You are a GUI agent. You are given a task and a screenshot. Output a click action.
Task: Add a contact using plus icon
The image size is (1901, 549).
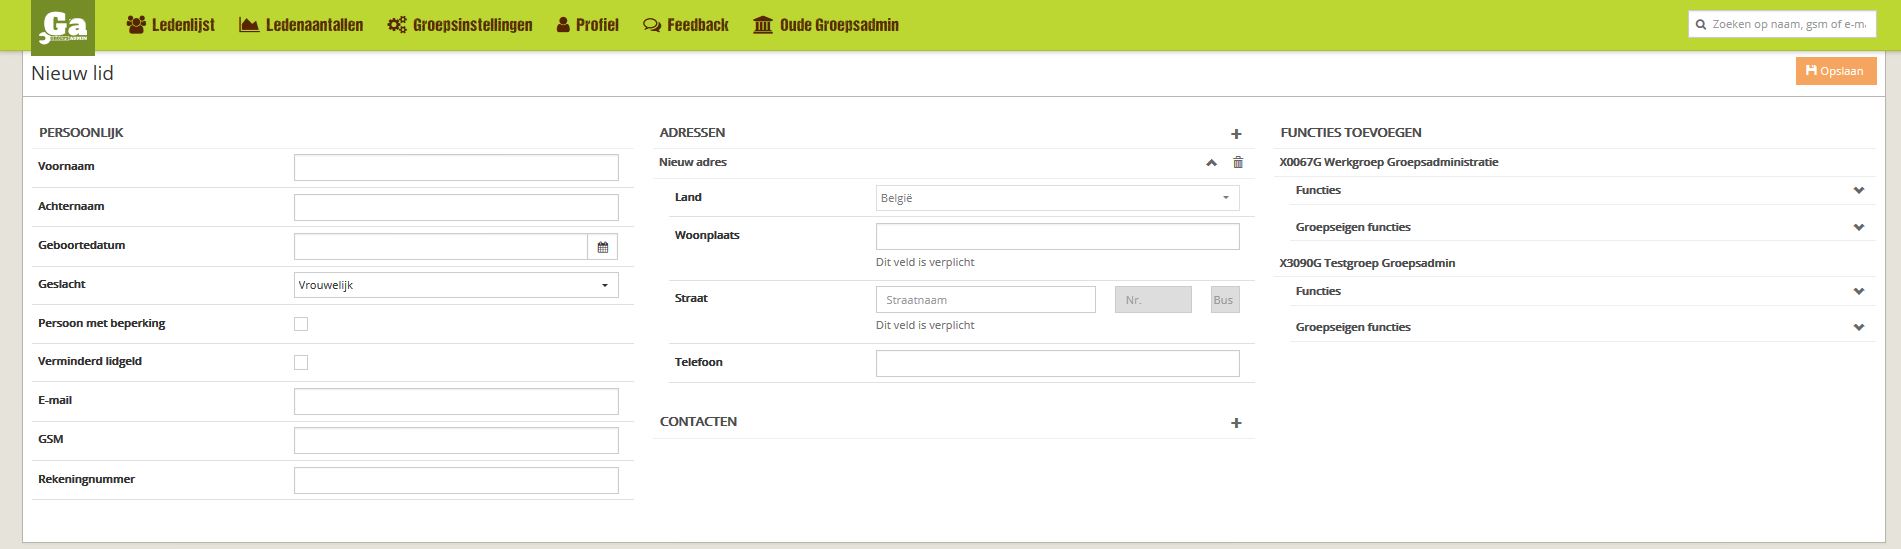pyautogui.click(x=1236, y=423)
